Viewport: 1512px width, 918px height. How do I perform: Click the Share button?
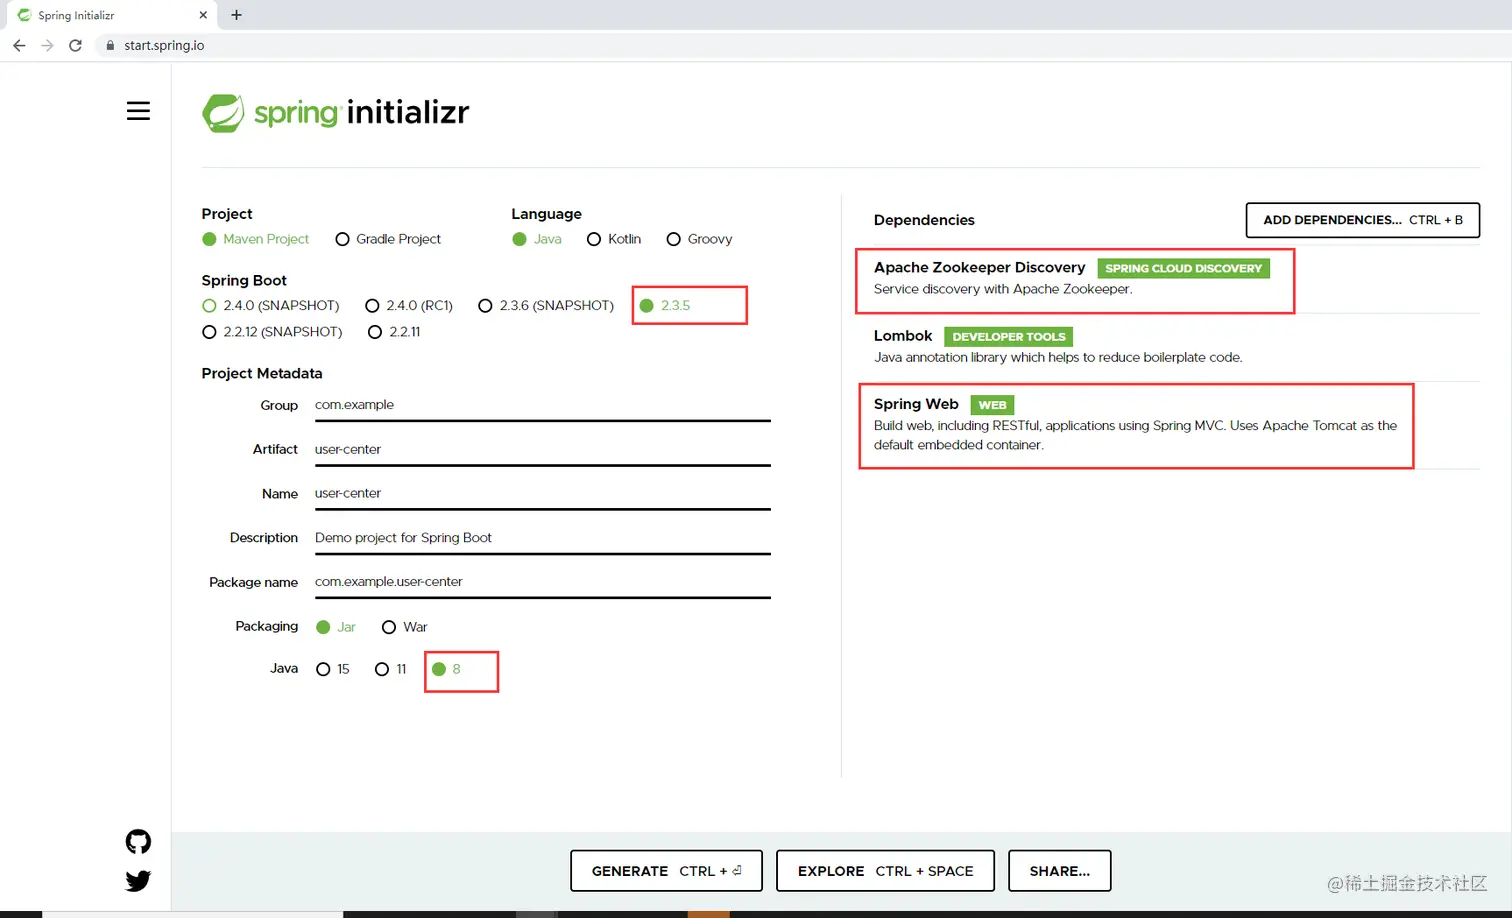point(1059,871)
